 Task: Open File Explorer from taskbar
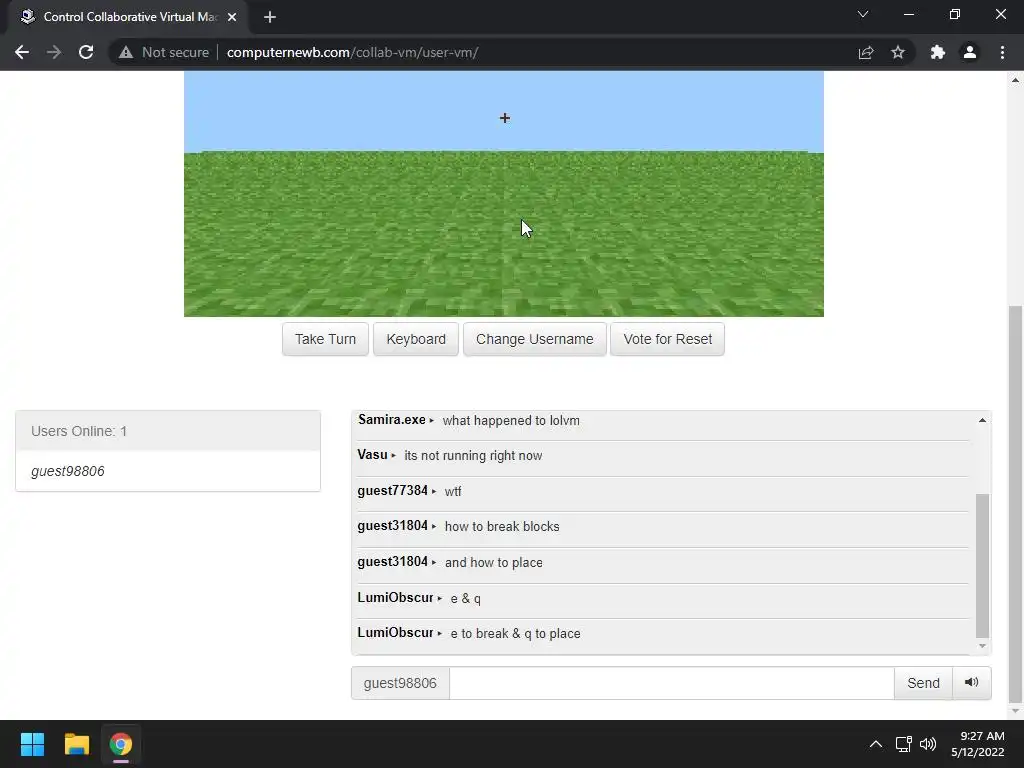tap(76, 744)
